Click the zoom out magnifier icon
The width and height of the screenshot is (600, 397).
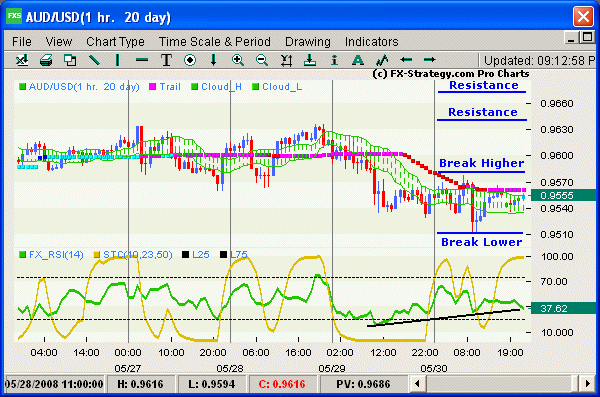click(x=262, y=60)
